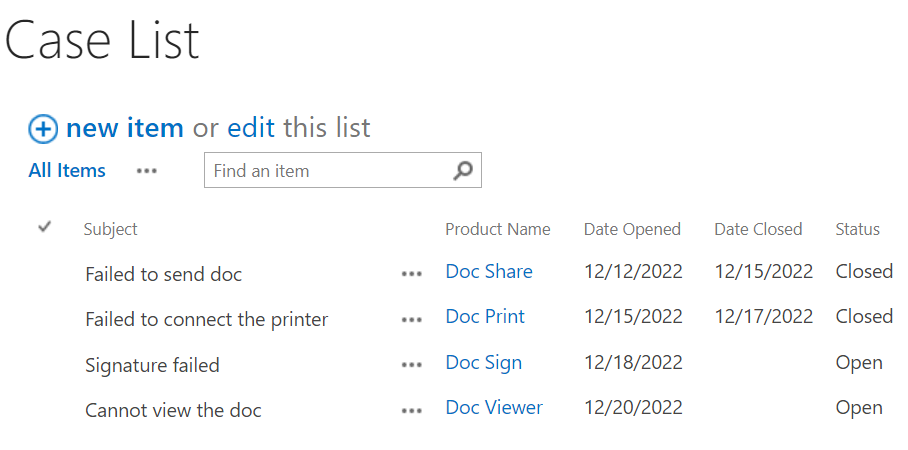908x450 pixels.
Task: Open ellipsis menu for Signature failed
Action: coord(412,365)
